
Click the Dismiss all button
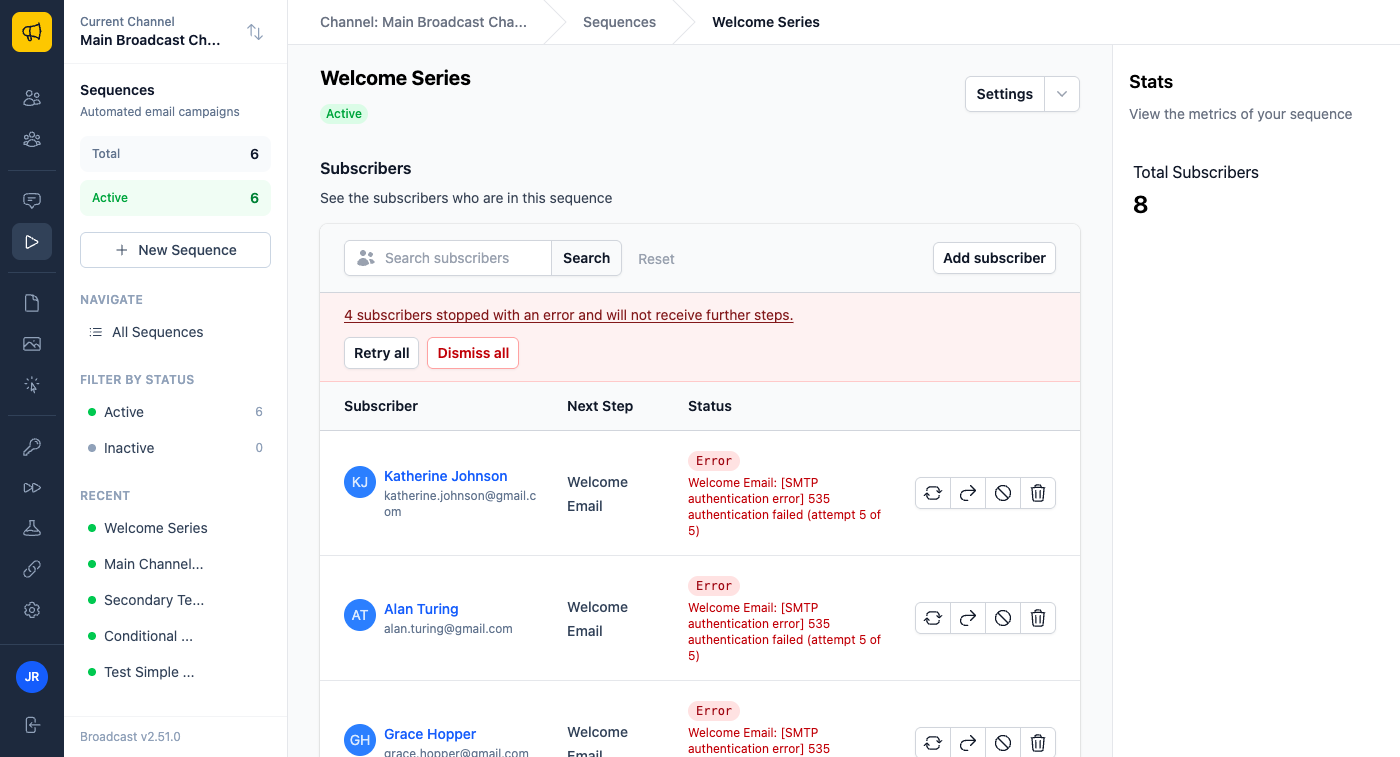click(473, 353)
